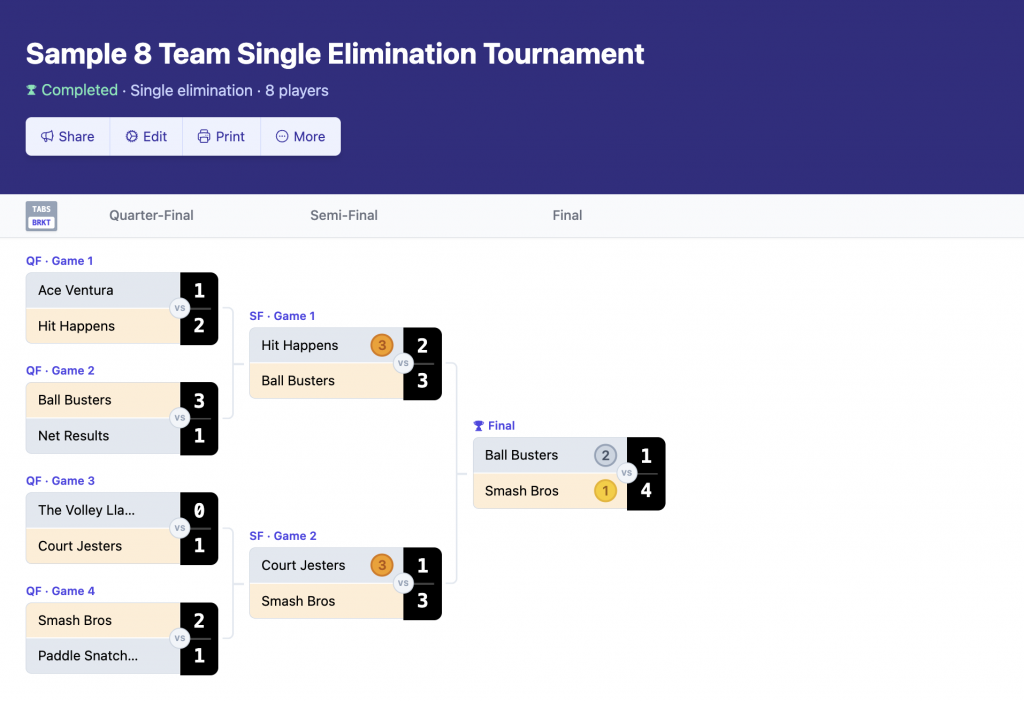This screenshot has height=701, width=1024.
Task: Click the vs badge in QF Game 3
Action: pyautogui.click(x=180, y=528)
